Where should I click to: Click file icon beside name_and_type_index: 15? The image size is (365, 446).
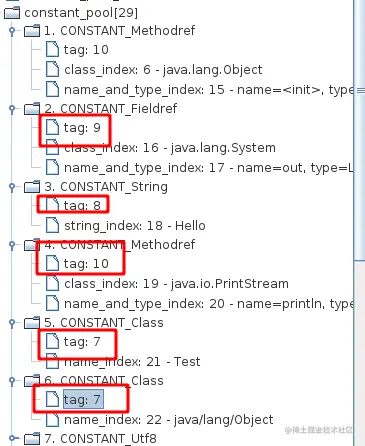point(52,89)
